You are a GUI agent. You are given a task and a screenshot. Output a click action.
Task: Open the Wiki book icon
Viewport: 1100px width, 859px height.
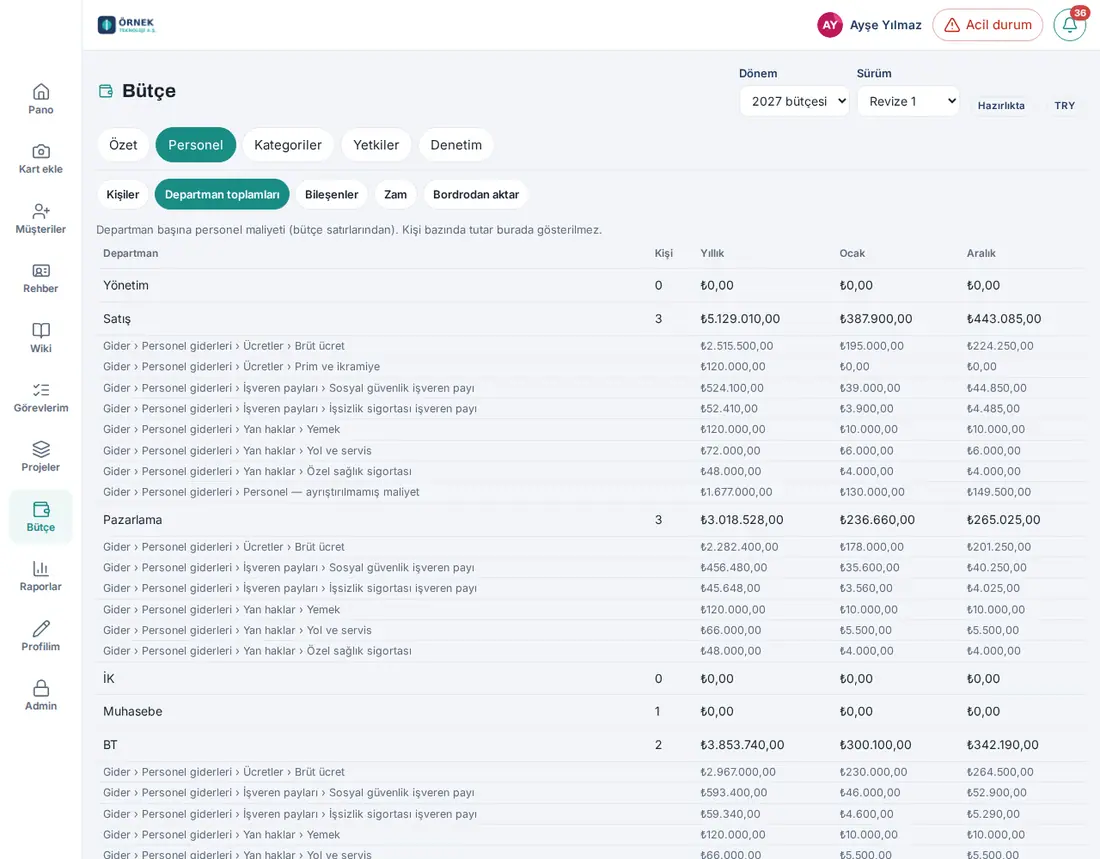(x=41, y=331)
